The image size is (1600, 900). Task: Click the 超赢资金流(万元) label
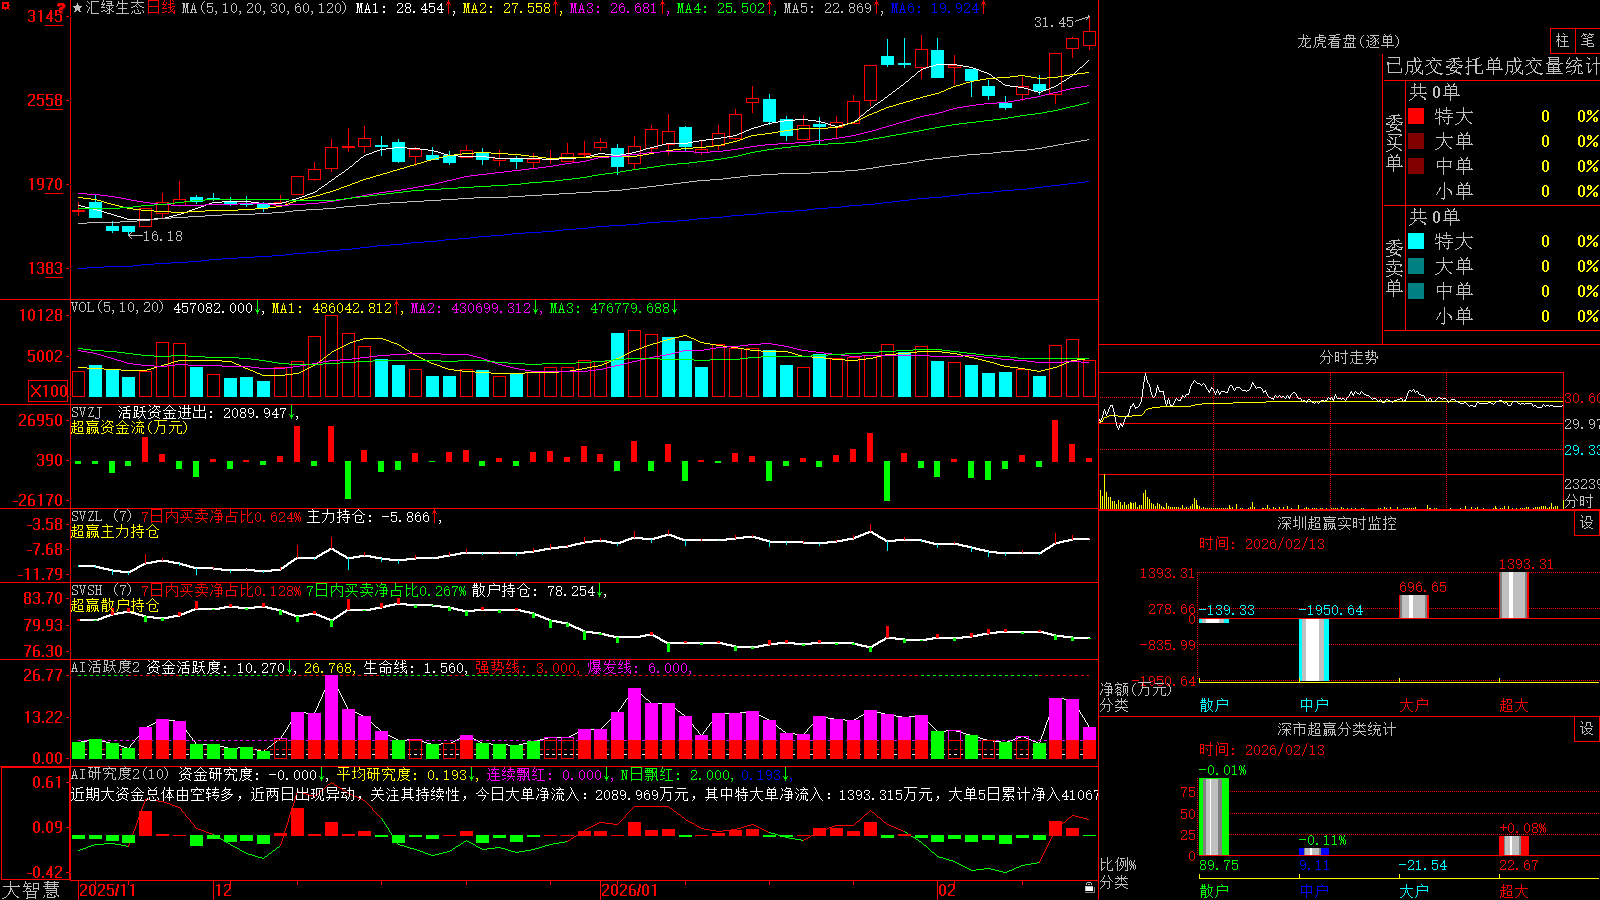[x=129, y=427]
